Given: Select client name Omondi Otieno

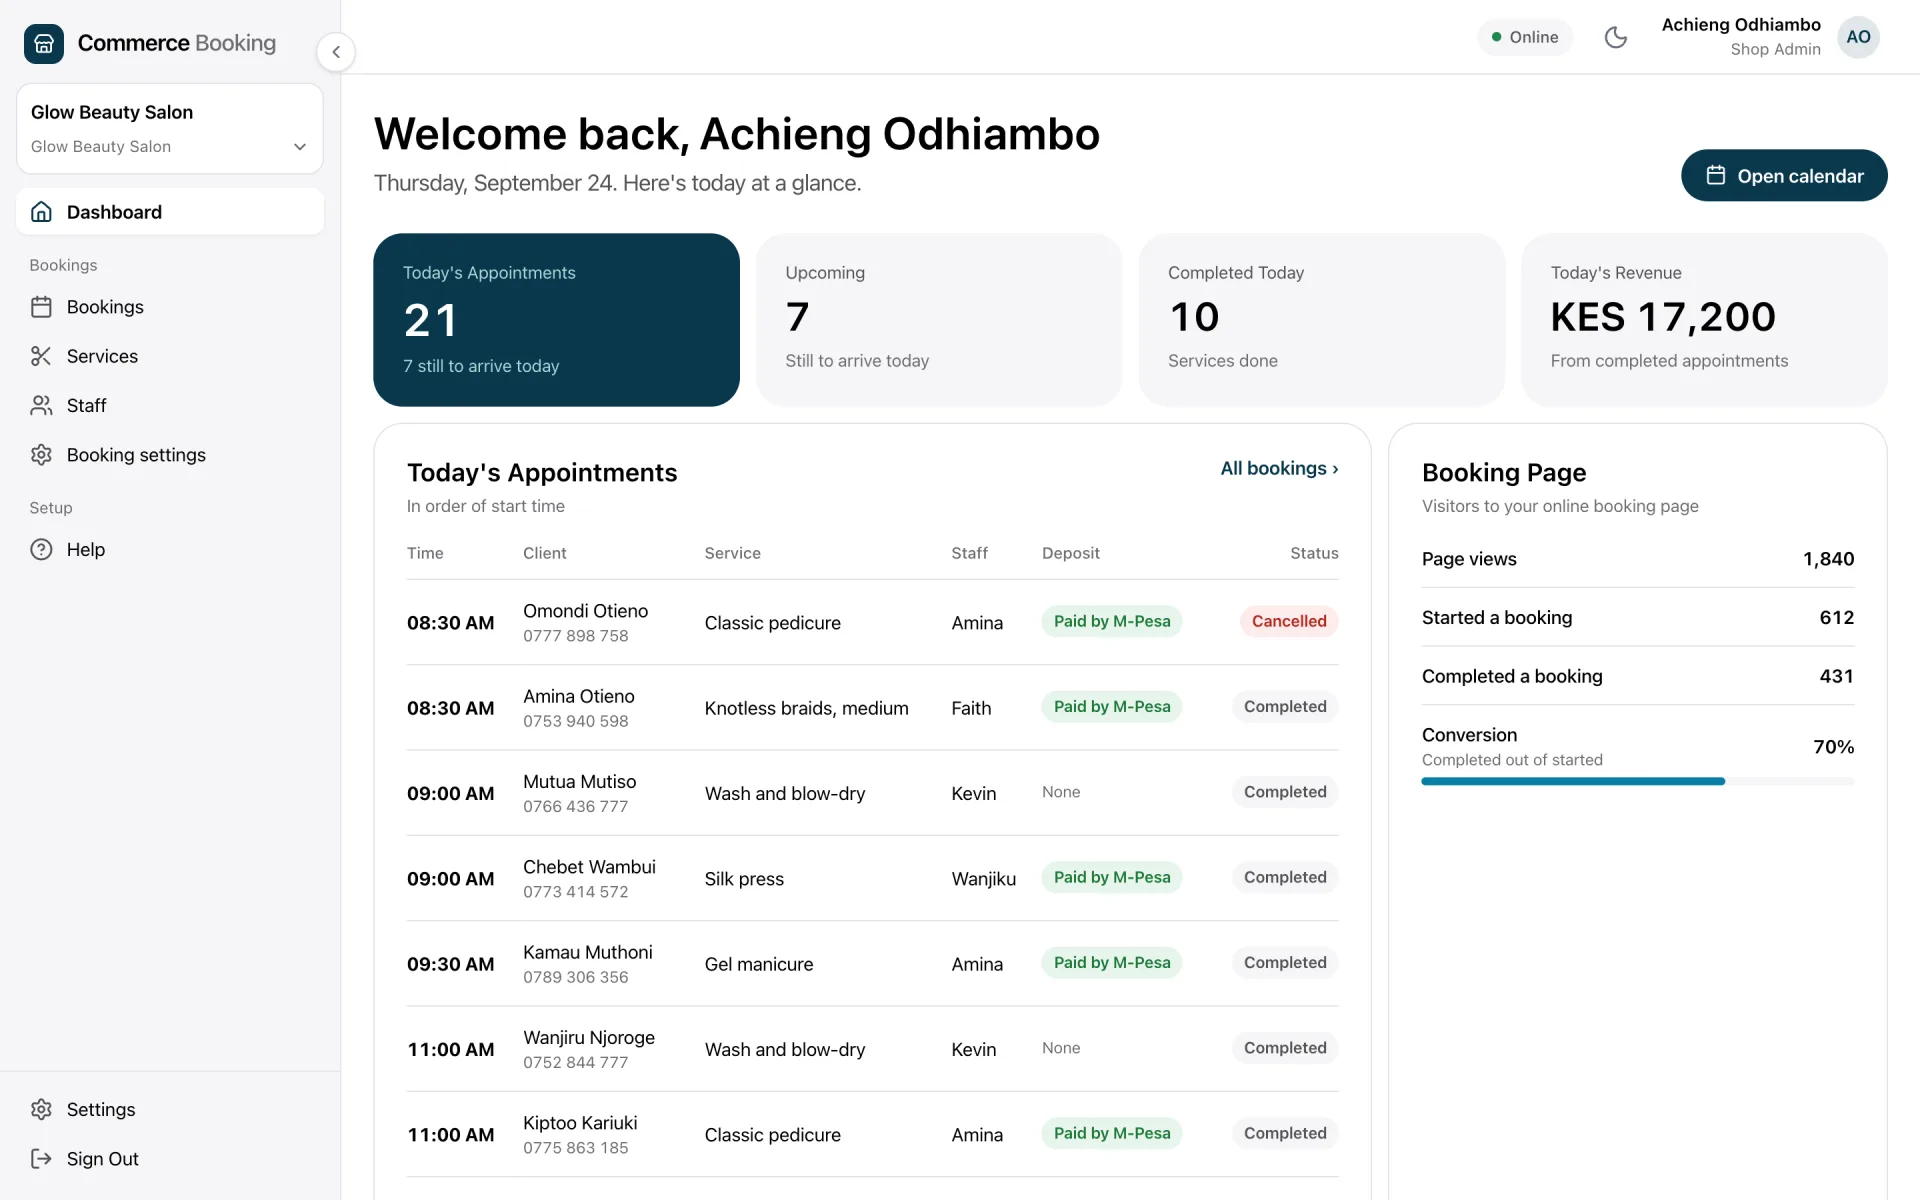Looking at the screenshot, I should (585, 611).
